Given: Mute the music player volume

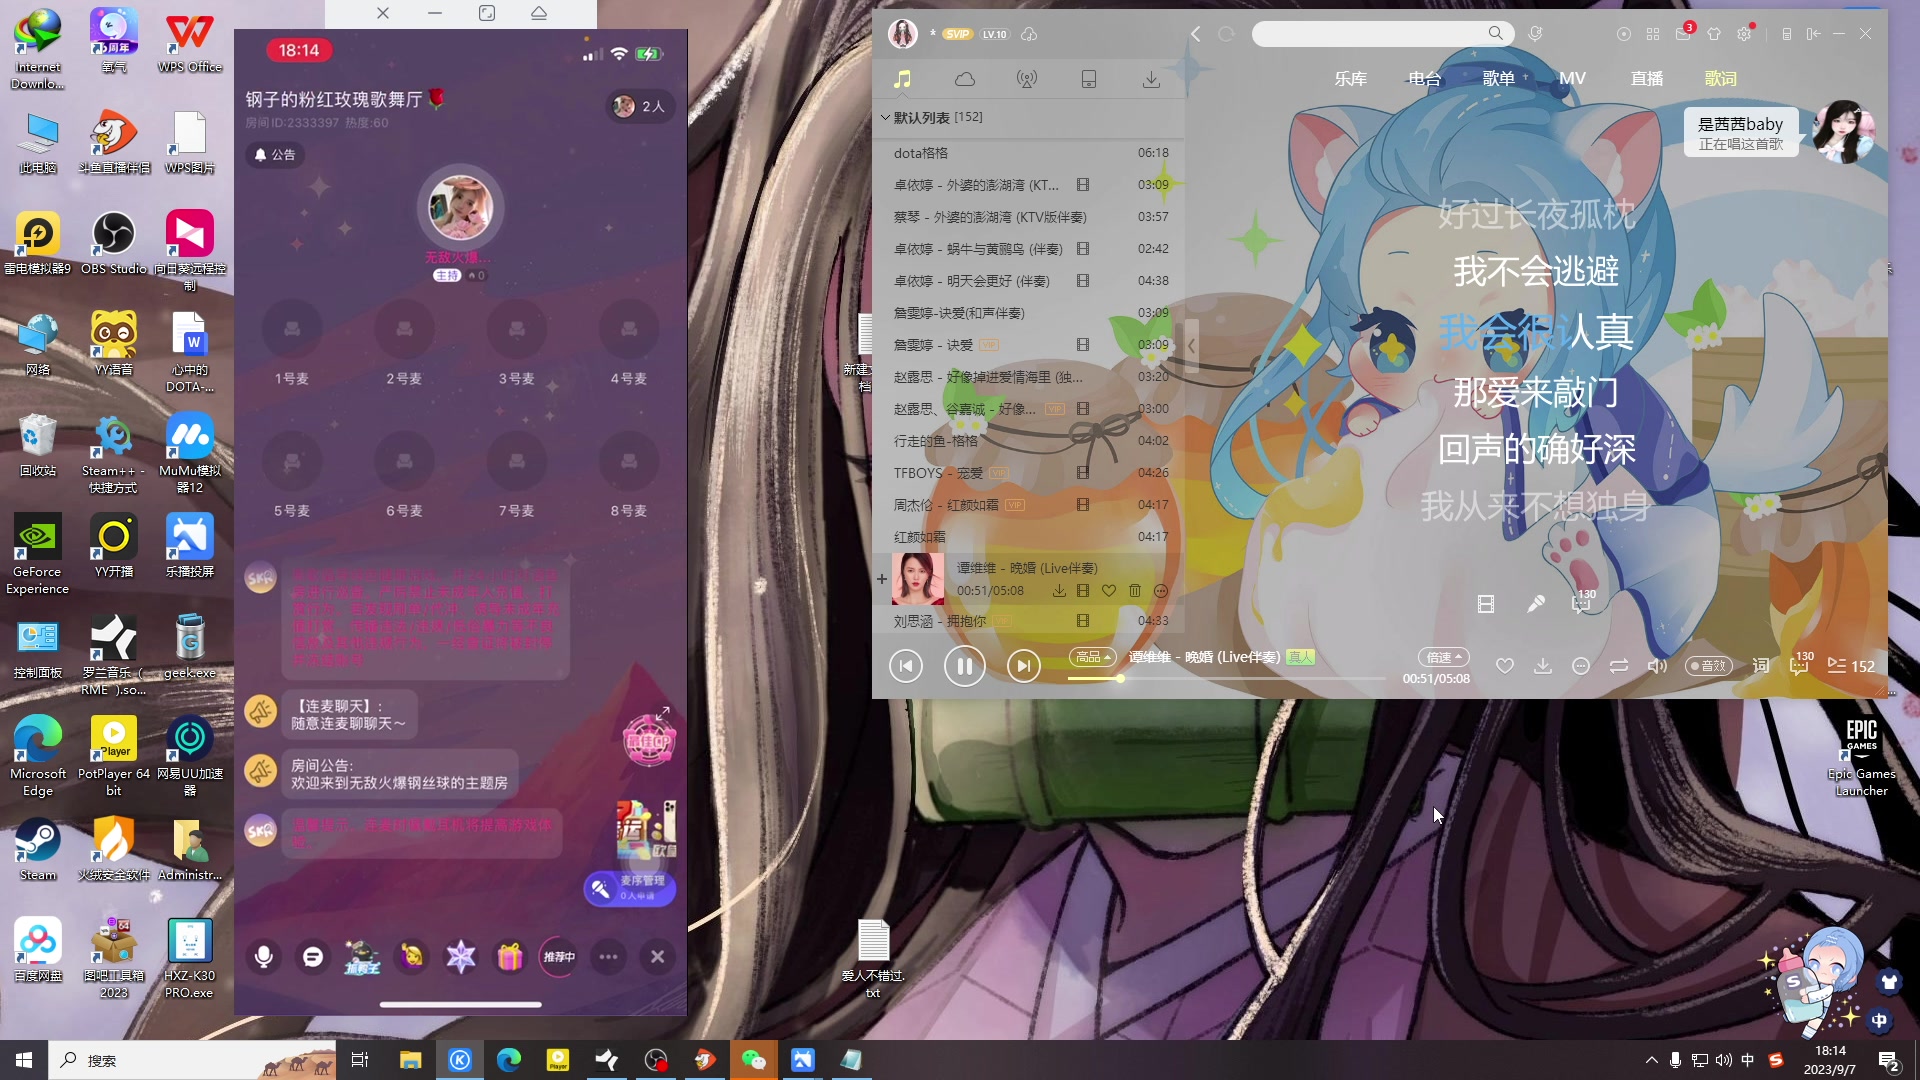Looking at the screenshot, I should tap(1657, 666).
